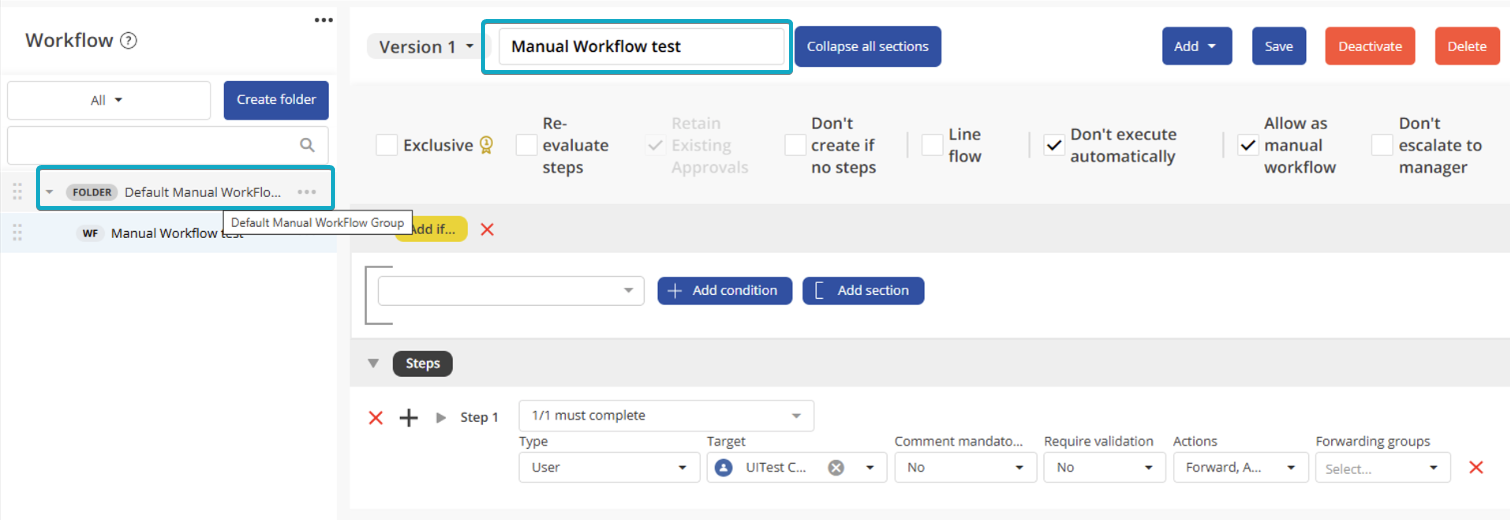
Task: Toggle the Line flow checkbox
Action: [x=932, y=146]
